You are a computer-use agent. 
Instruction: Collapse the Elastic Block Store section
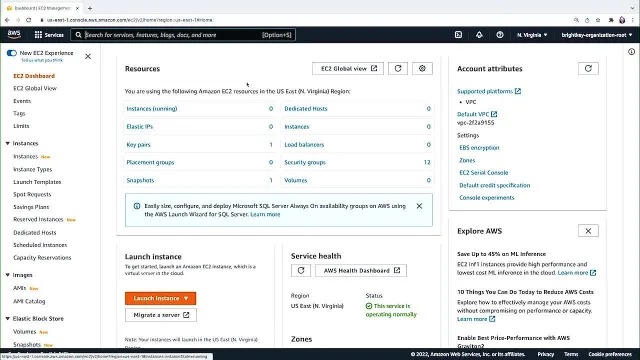tap(8, 318)
